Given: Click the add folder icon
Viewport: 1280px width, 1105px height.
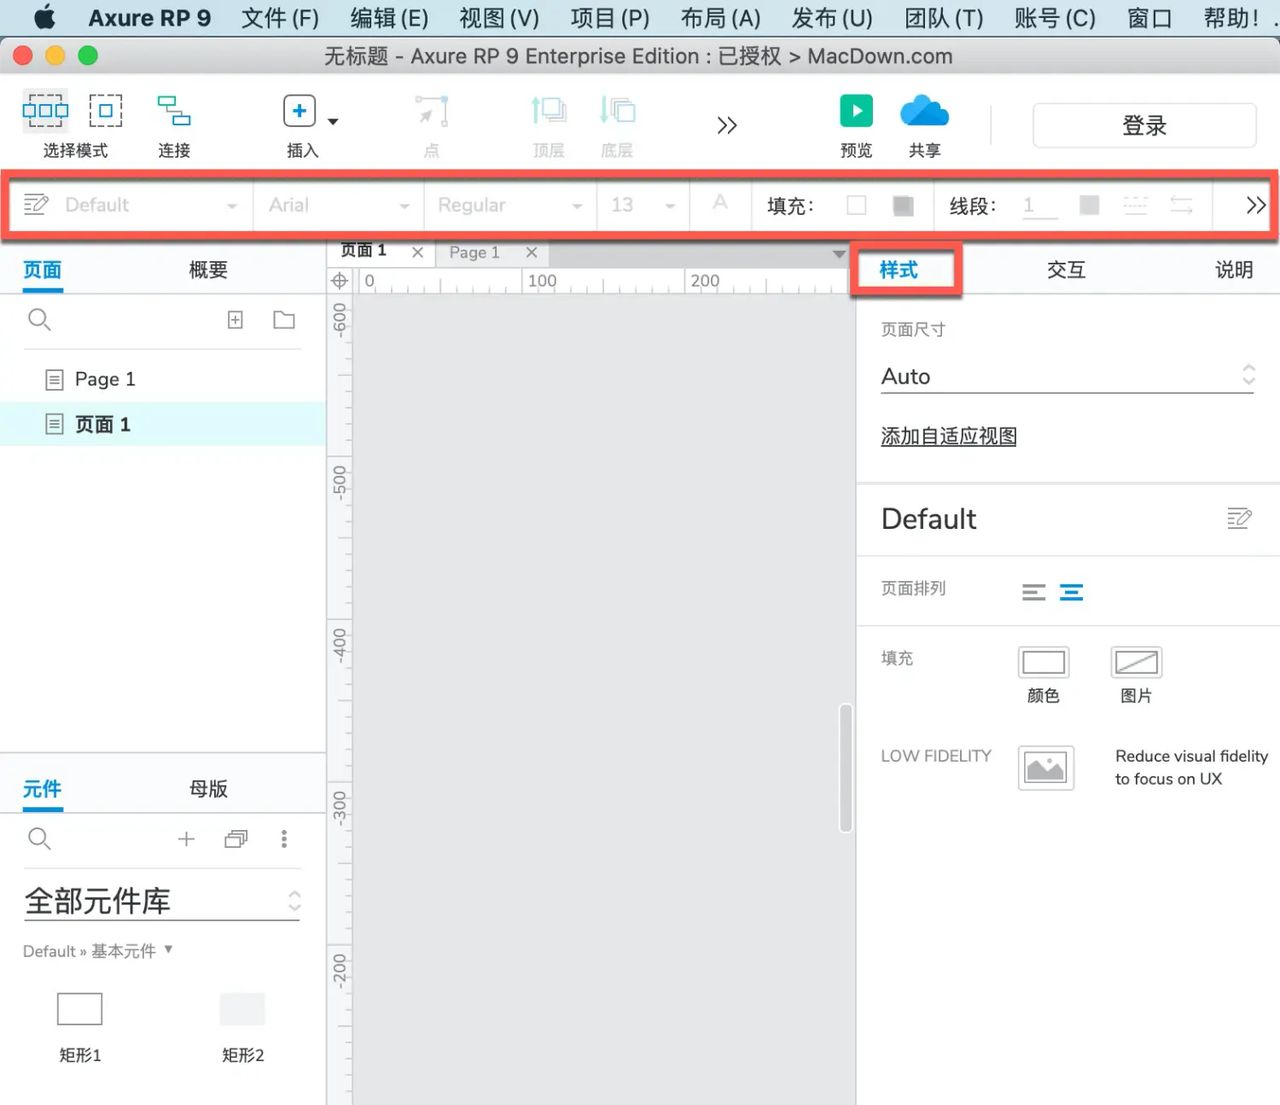Looking at the screenshot, I should (x=284, y=320).
